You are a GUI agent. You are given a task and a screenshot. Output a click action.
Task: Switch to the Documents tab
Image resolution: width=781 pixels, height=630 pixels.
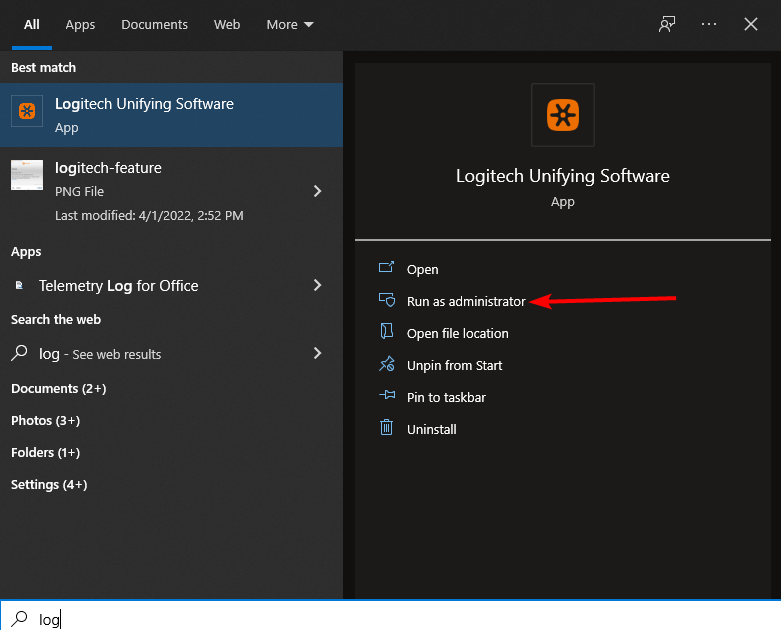pos(154,24)
